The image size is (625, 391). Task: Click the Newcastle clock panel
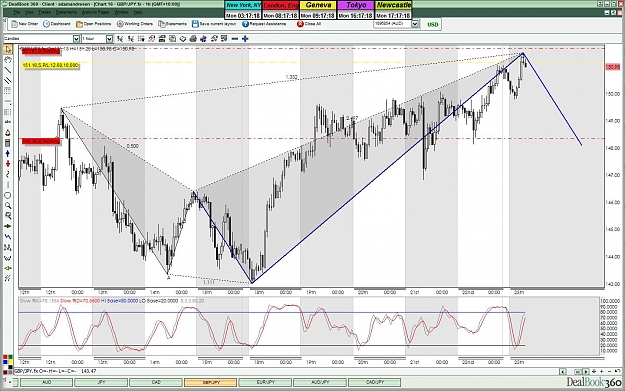[393, 10]
